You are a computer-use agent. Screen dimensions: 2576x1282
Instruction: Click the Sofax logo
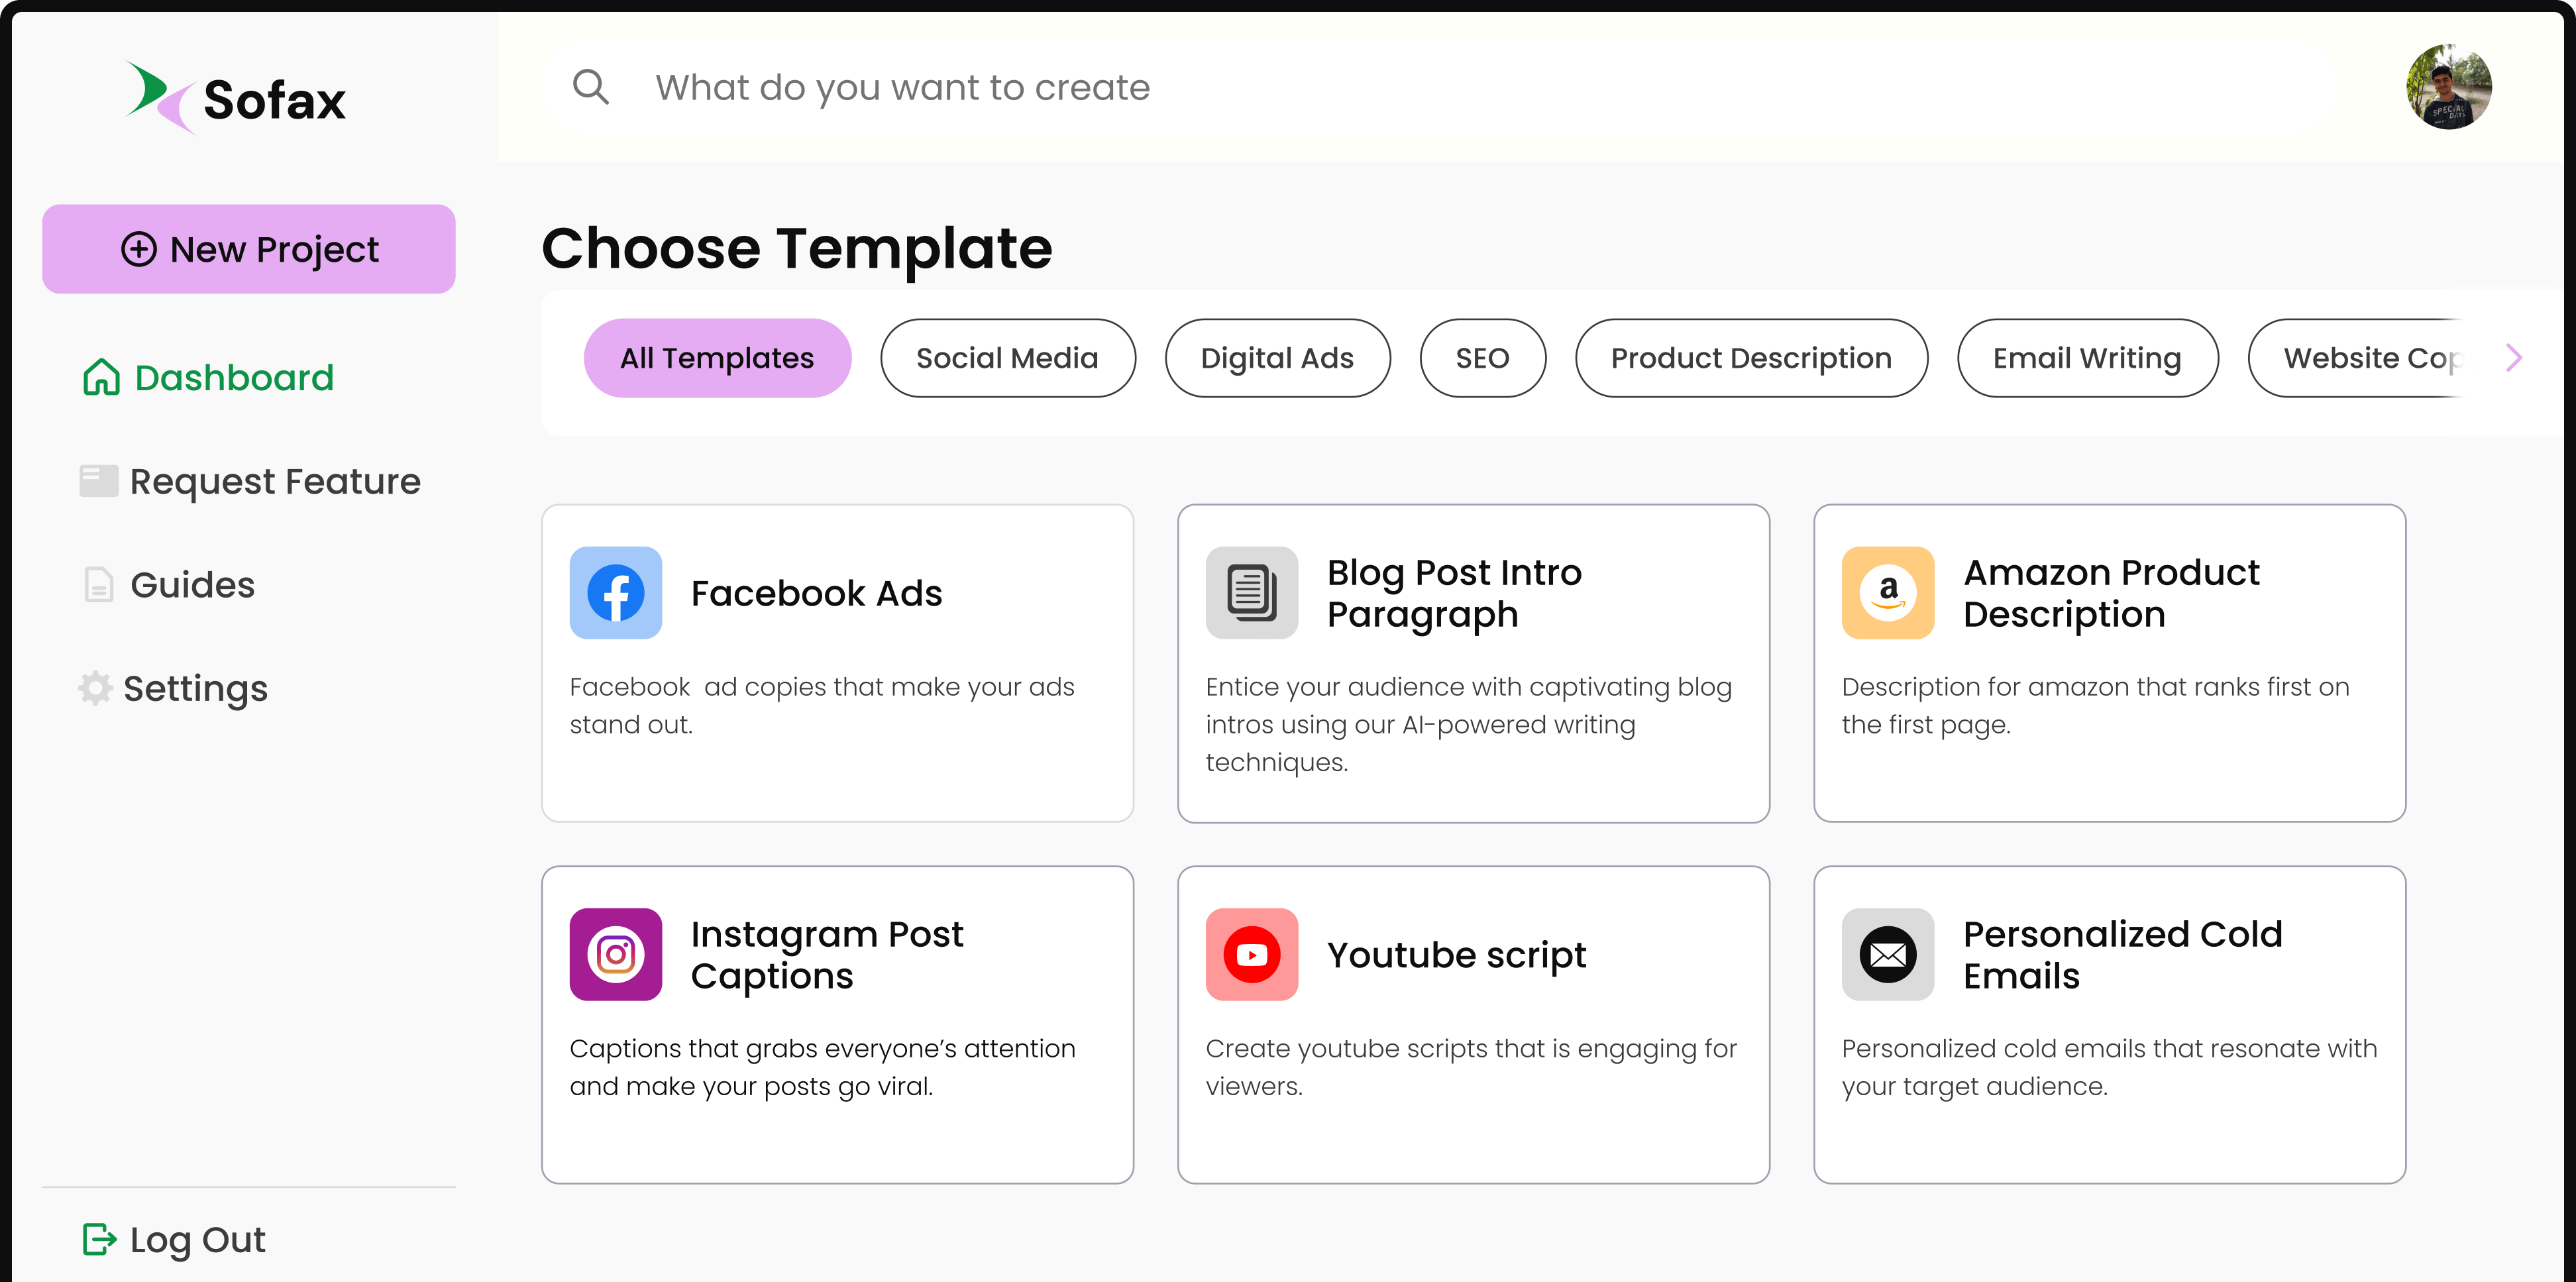click(x=237, y=98)
